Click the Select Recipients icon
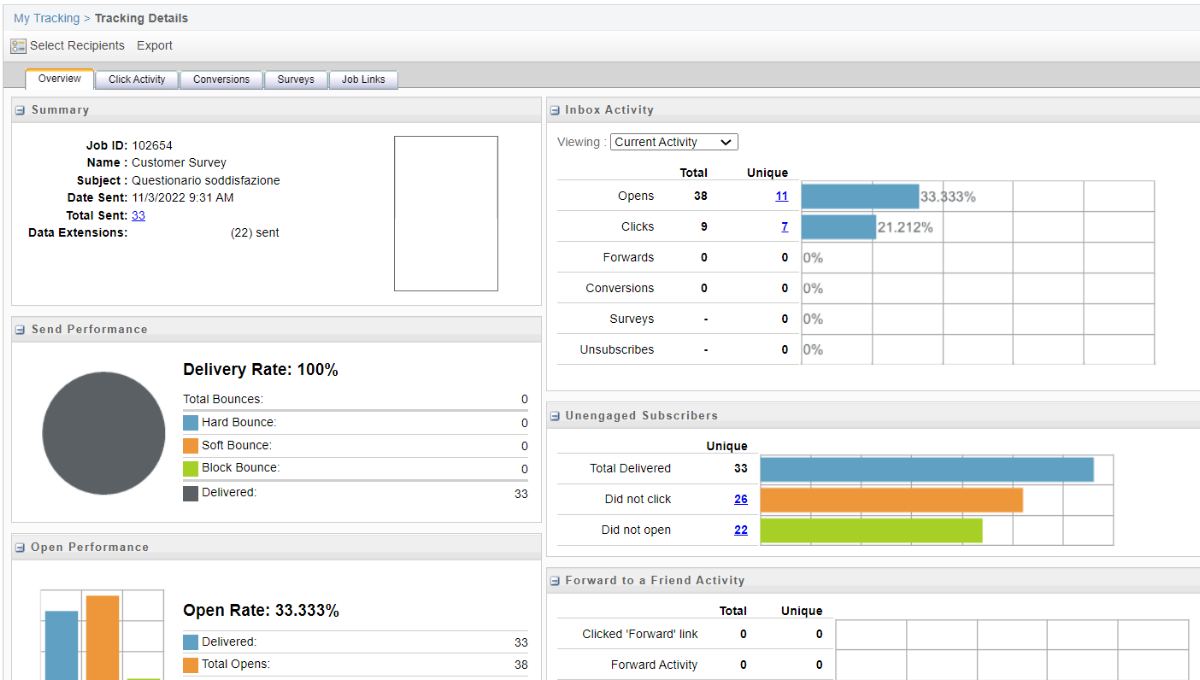Viewport: 1200px width, 680px height. point(18,46)
